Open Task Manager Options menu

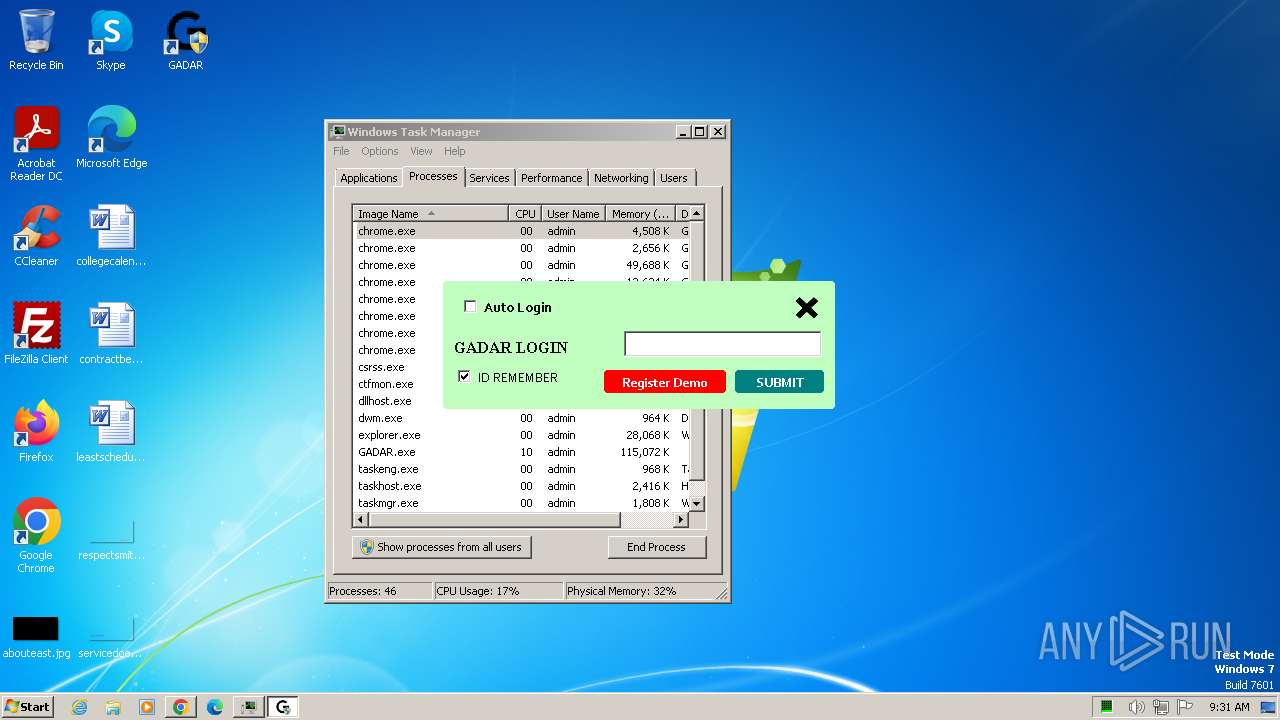click(x=380, y=151)
